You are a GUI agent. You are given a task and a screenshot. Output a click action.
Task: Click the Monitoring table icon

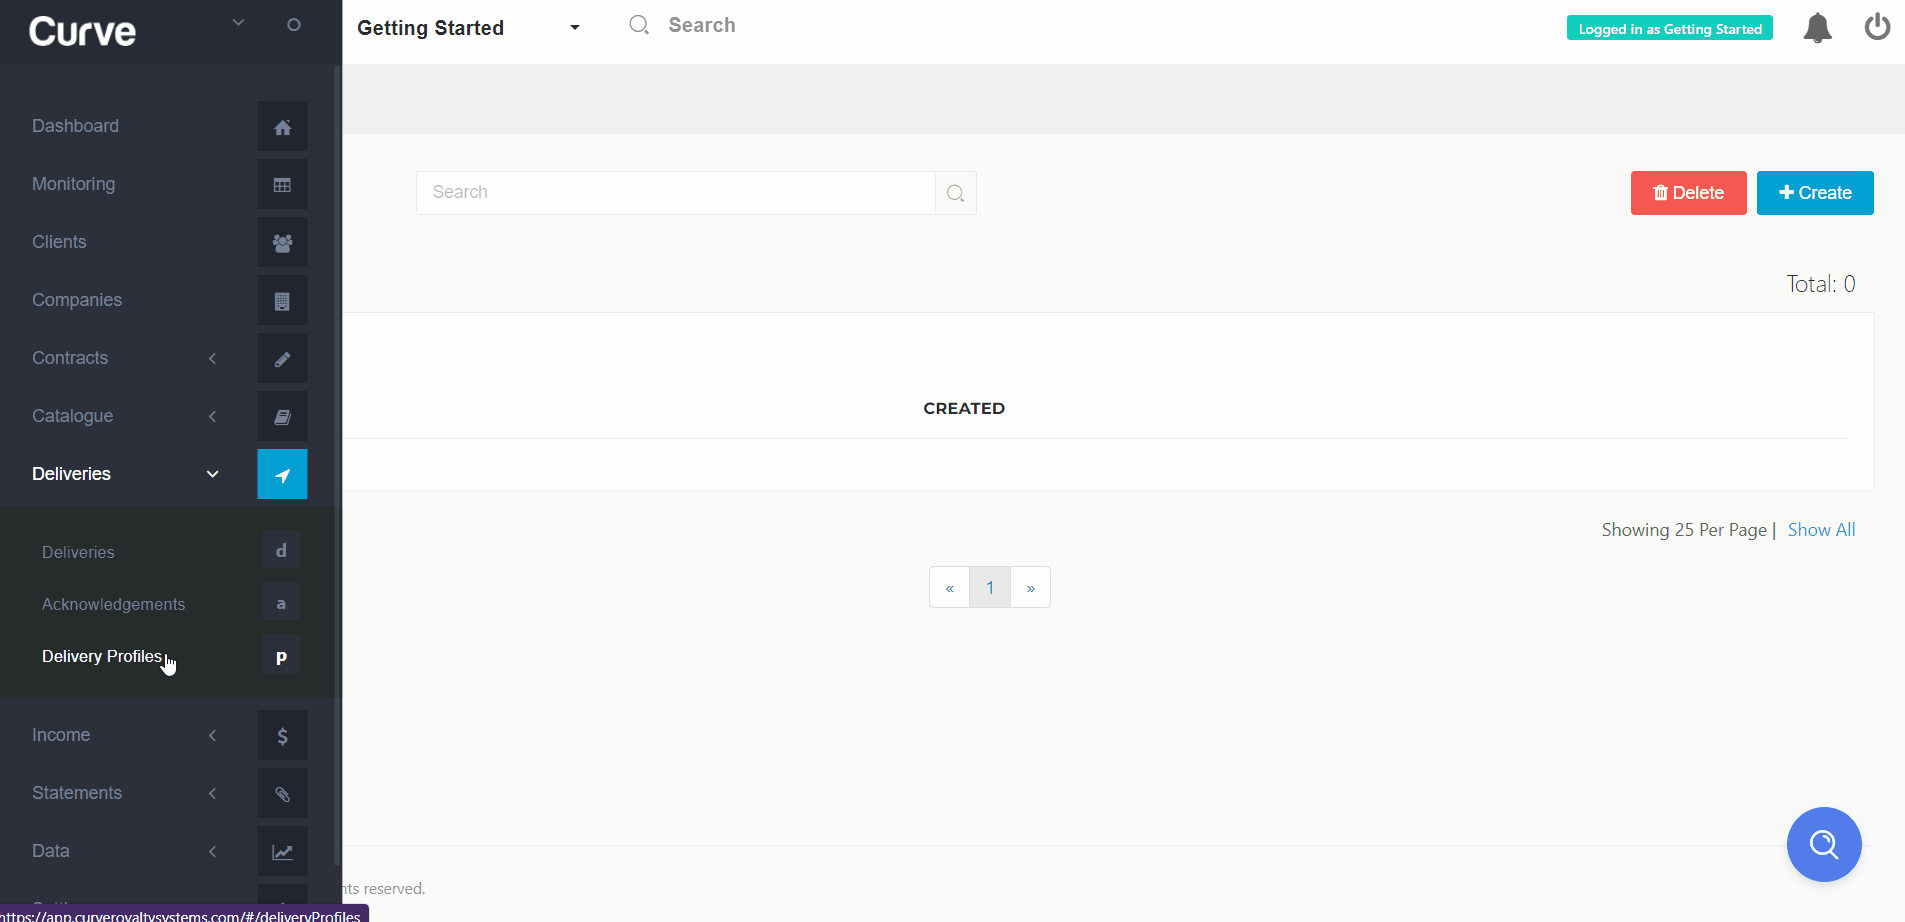pyautogui.click(x=282, y=184)
